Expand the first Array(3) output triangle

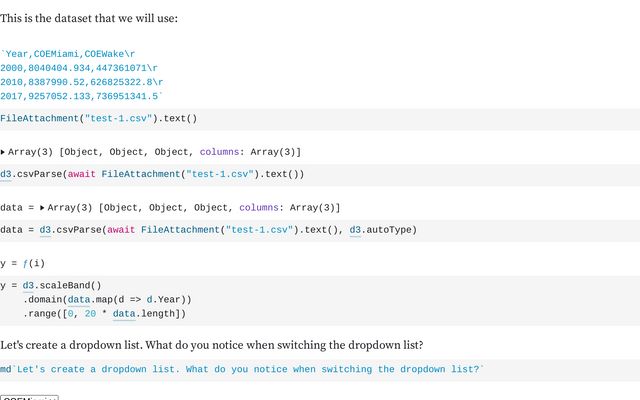(3, 152)
